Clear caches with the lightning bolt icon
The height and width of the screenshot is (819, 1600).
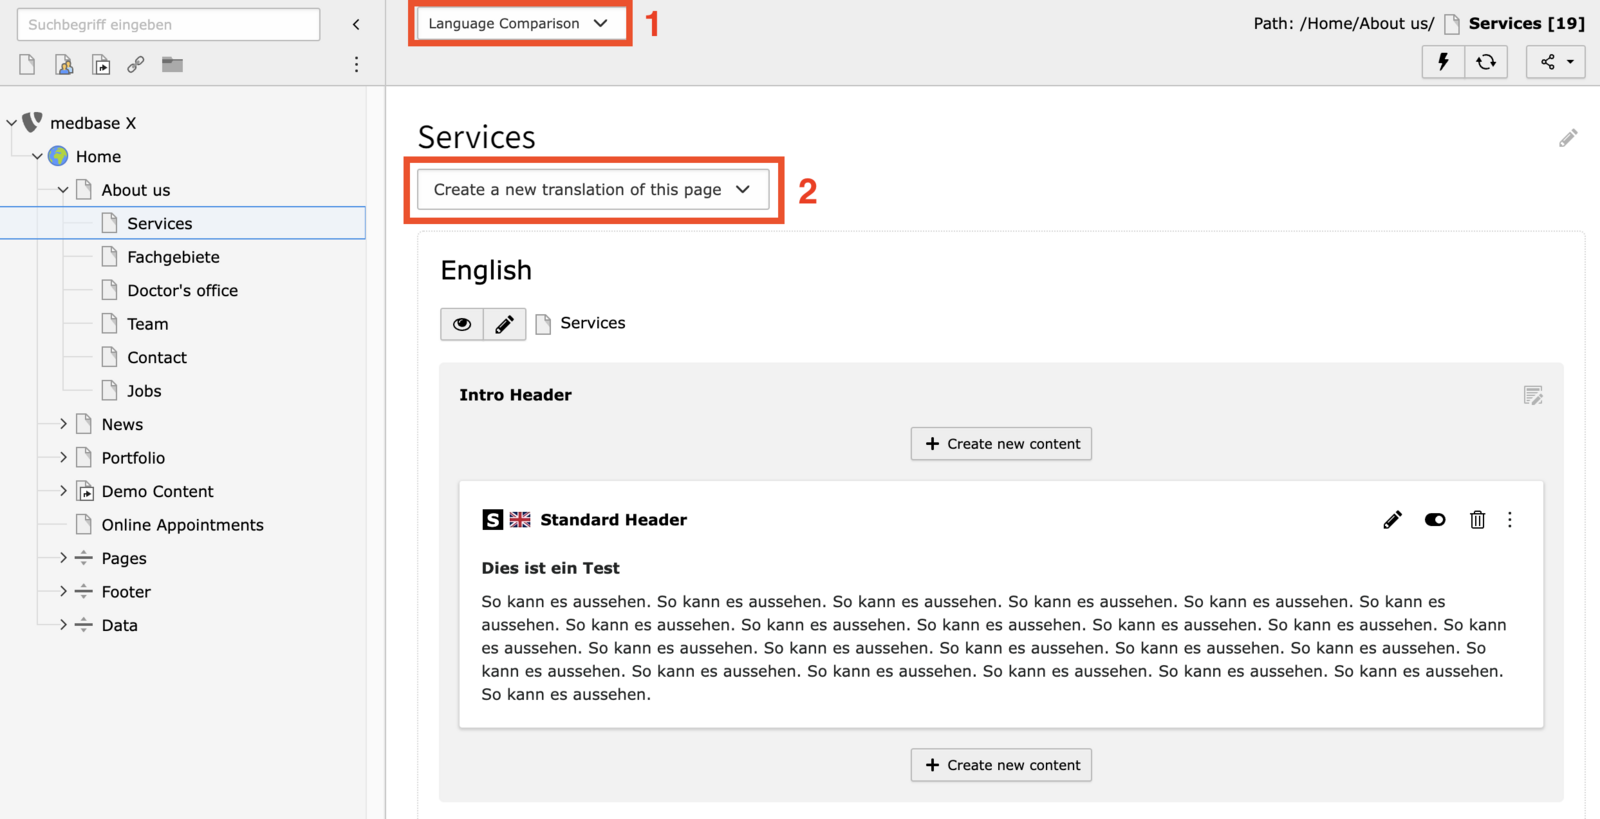tap(1443, 62)
